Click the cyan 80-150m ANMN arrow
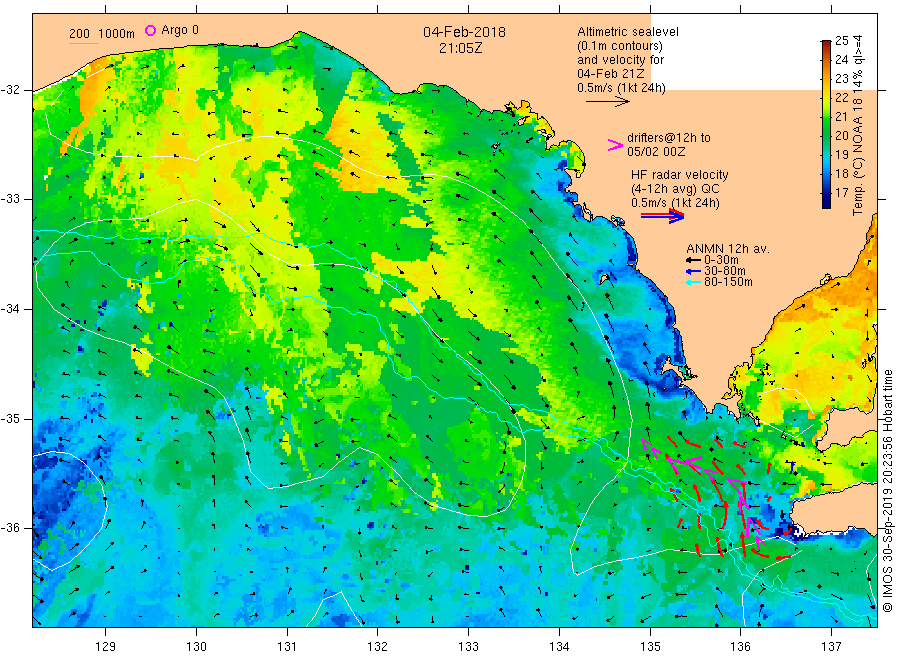Viewport: 900px width, 660px height. (694, 282)
